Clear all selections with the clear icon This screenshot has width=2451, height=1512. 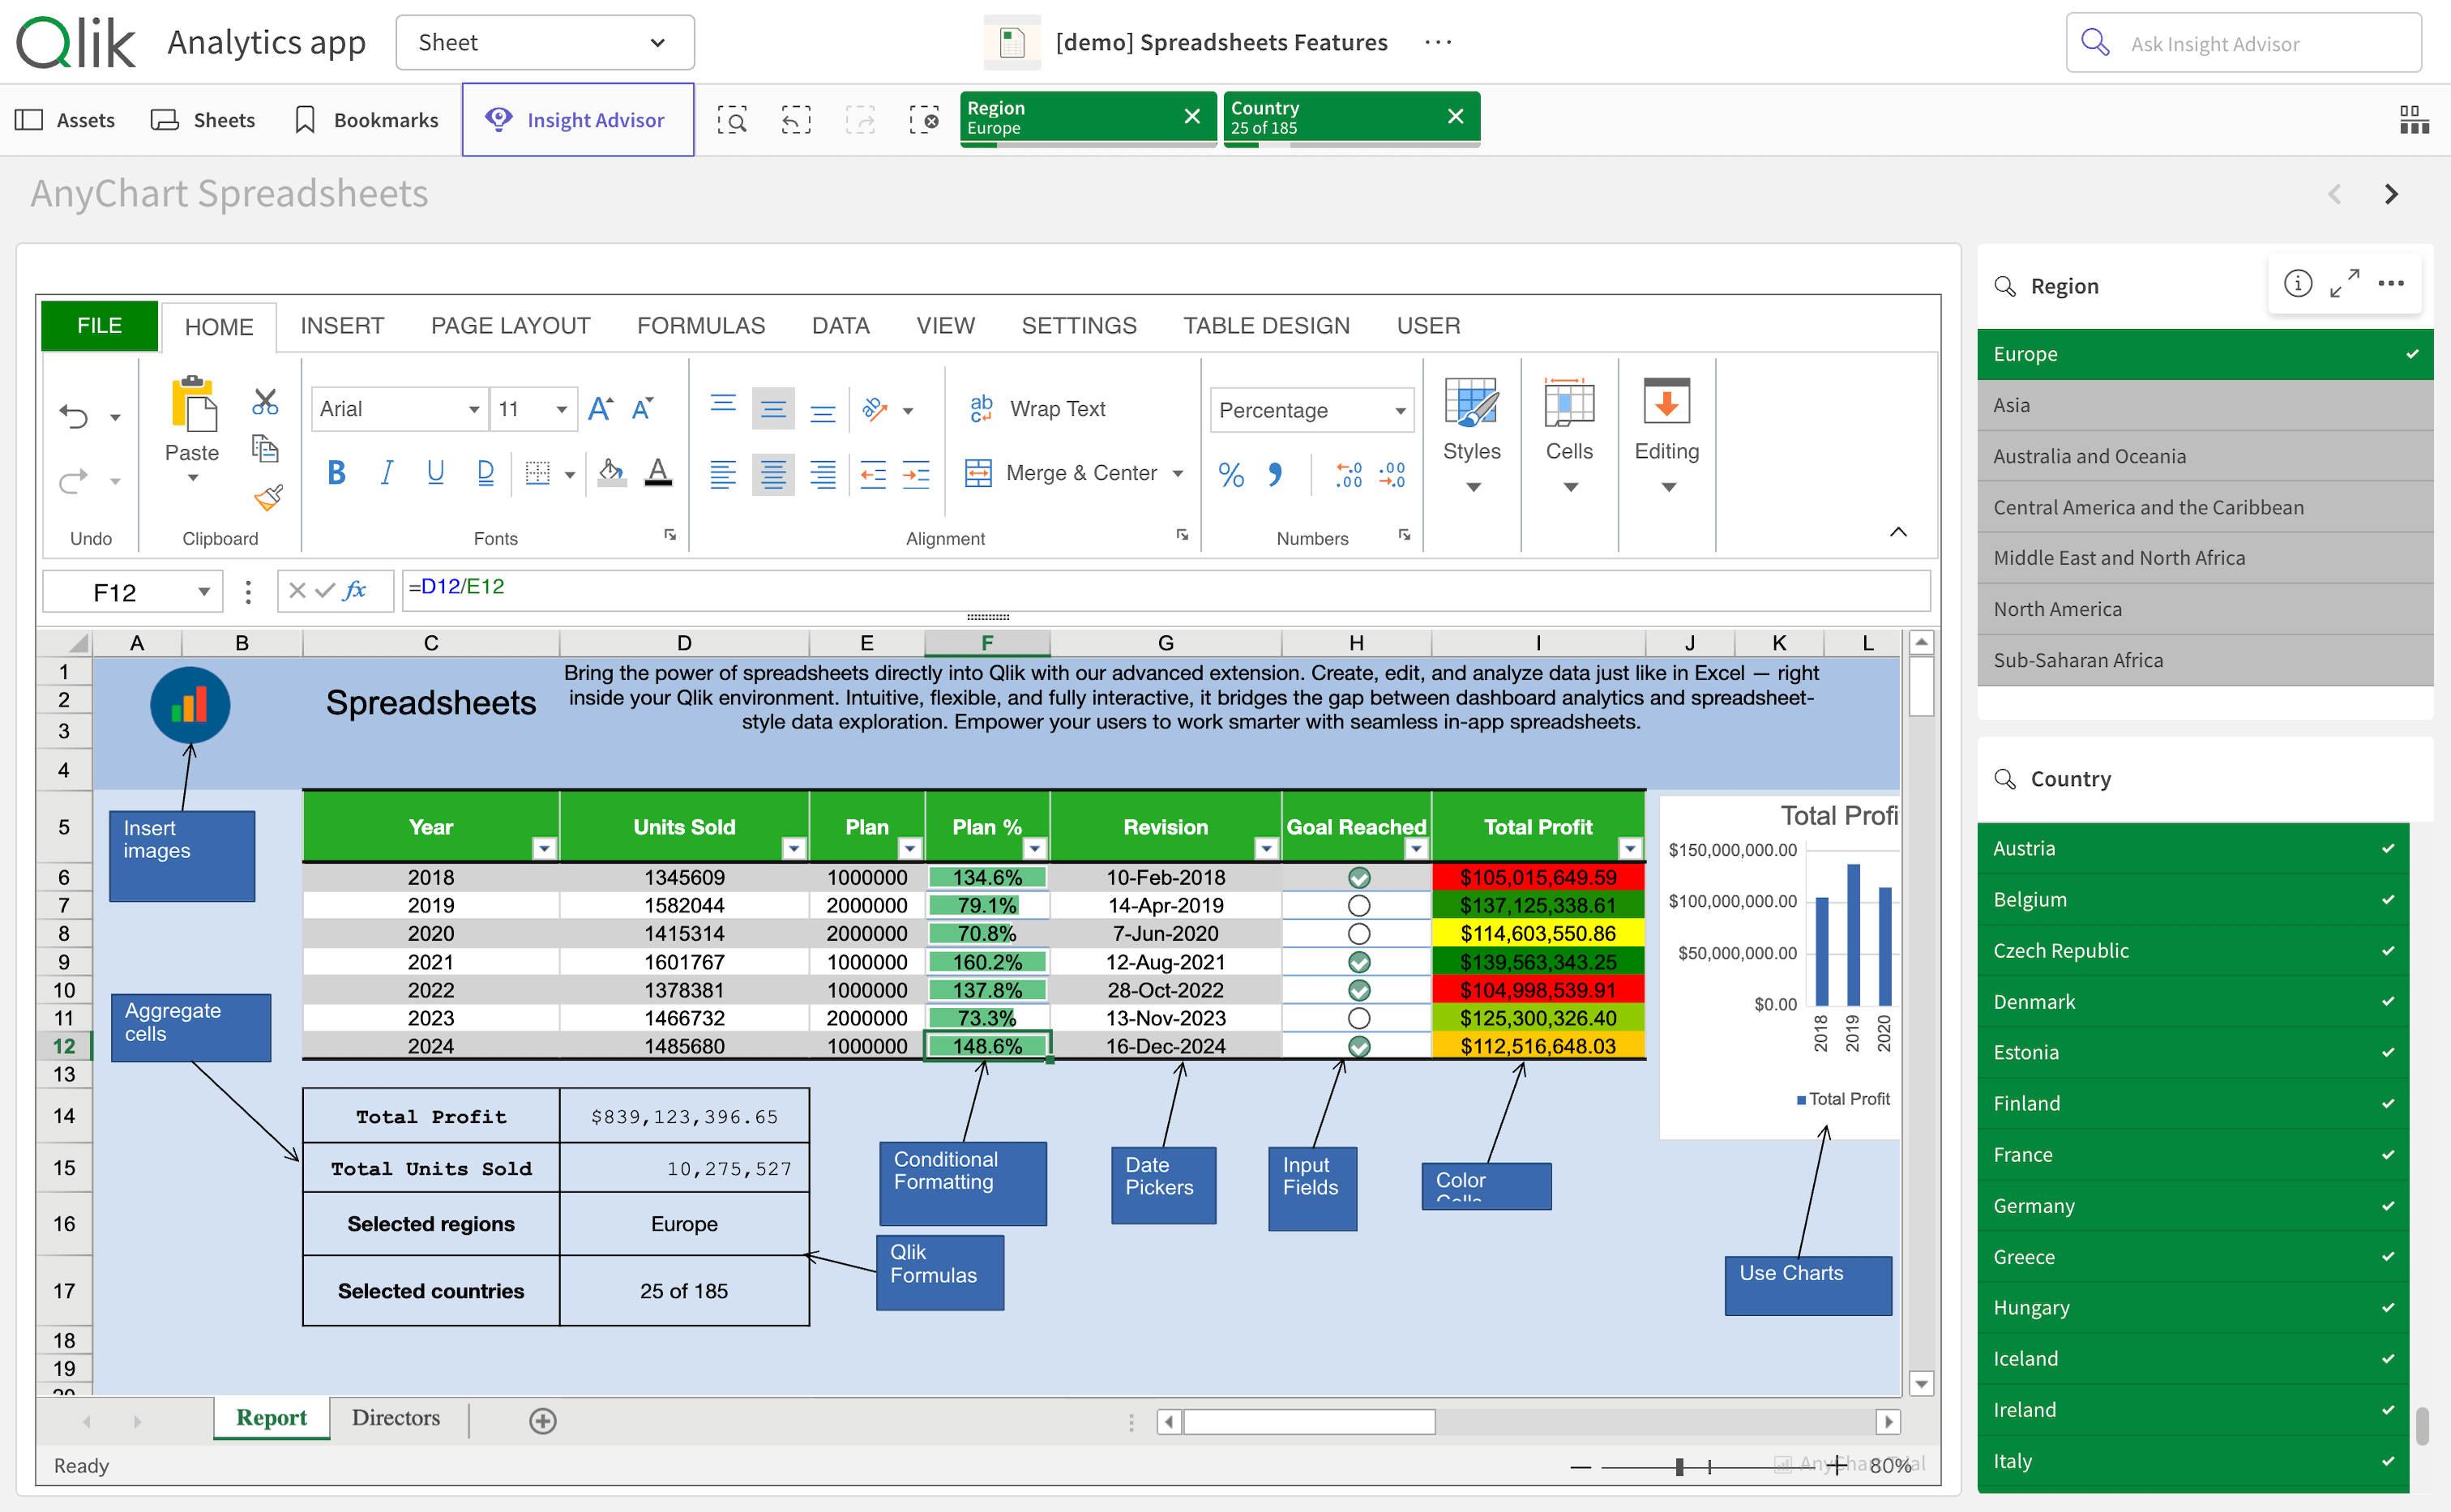tap(925, 119)
